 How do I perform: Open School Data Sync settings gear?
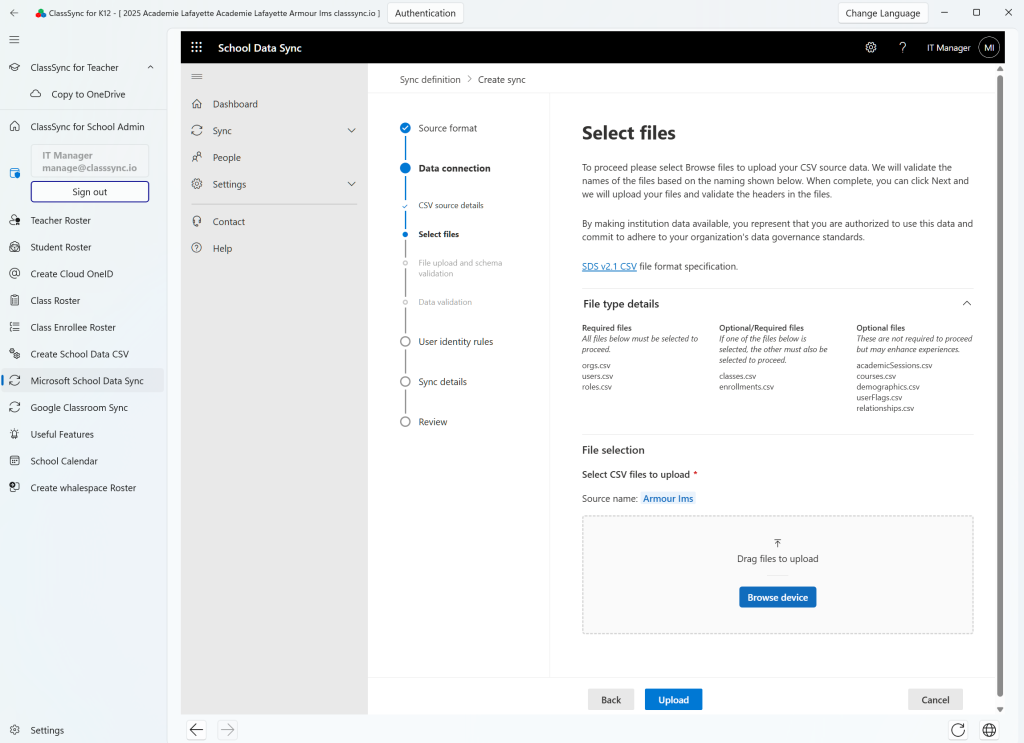[871, 48]
